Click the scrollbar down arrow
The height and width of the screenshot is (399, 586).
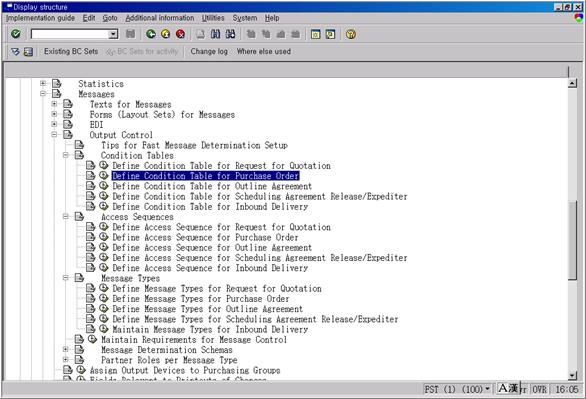(x=572, y=375)
